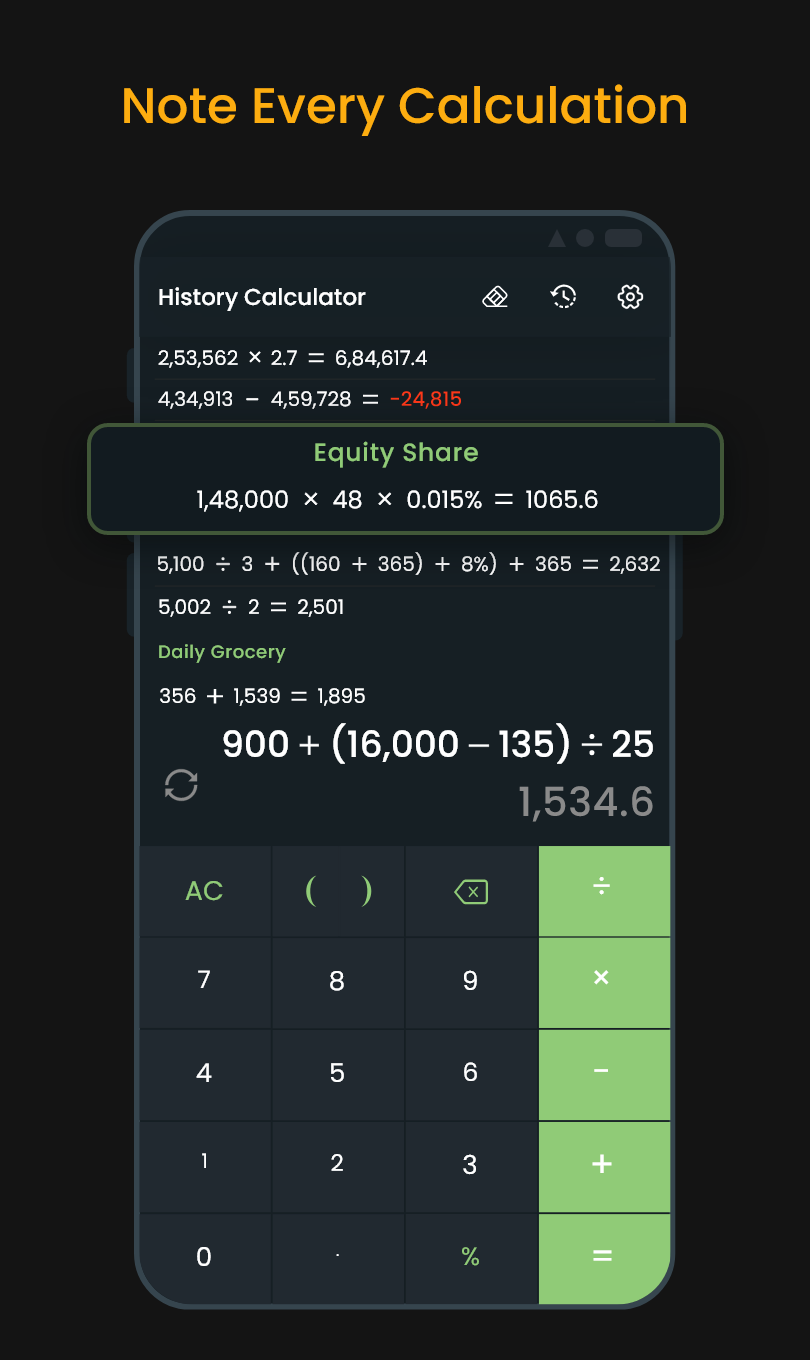Tap the number 2 key
Image resolution: width=810 pixels, height=1360 pixels.
(337, 1167)
